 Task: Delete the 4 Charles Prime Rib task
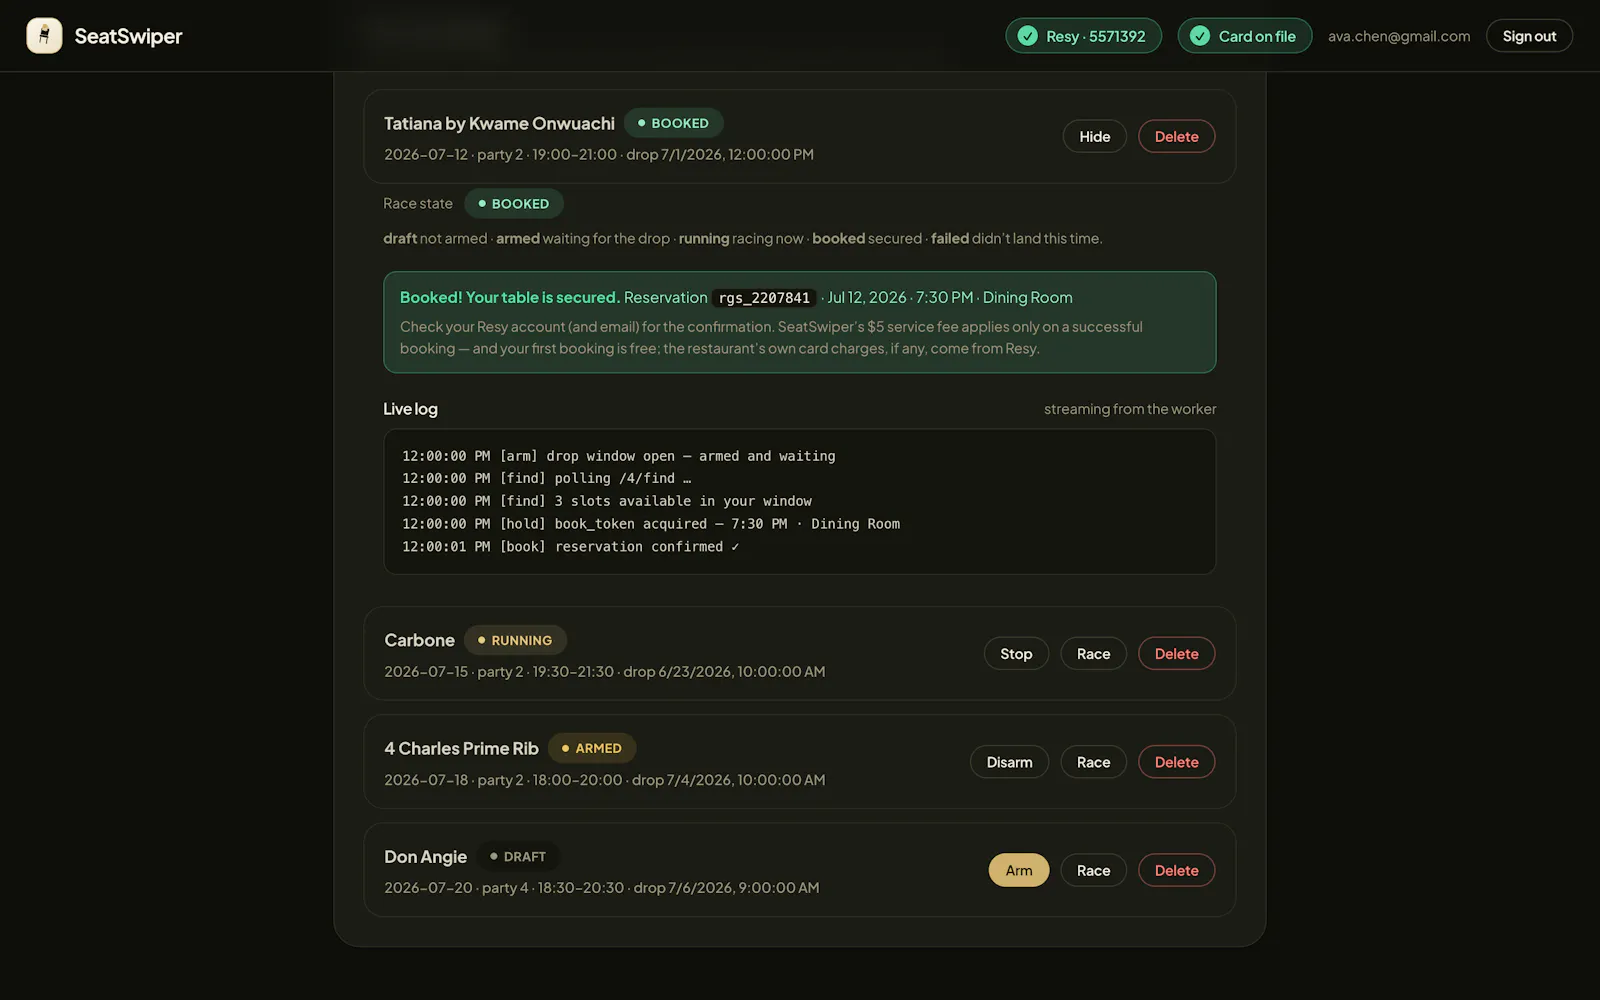pos(1176,762)
